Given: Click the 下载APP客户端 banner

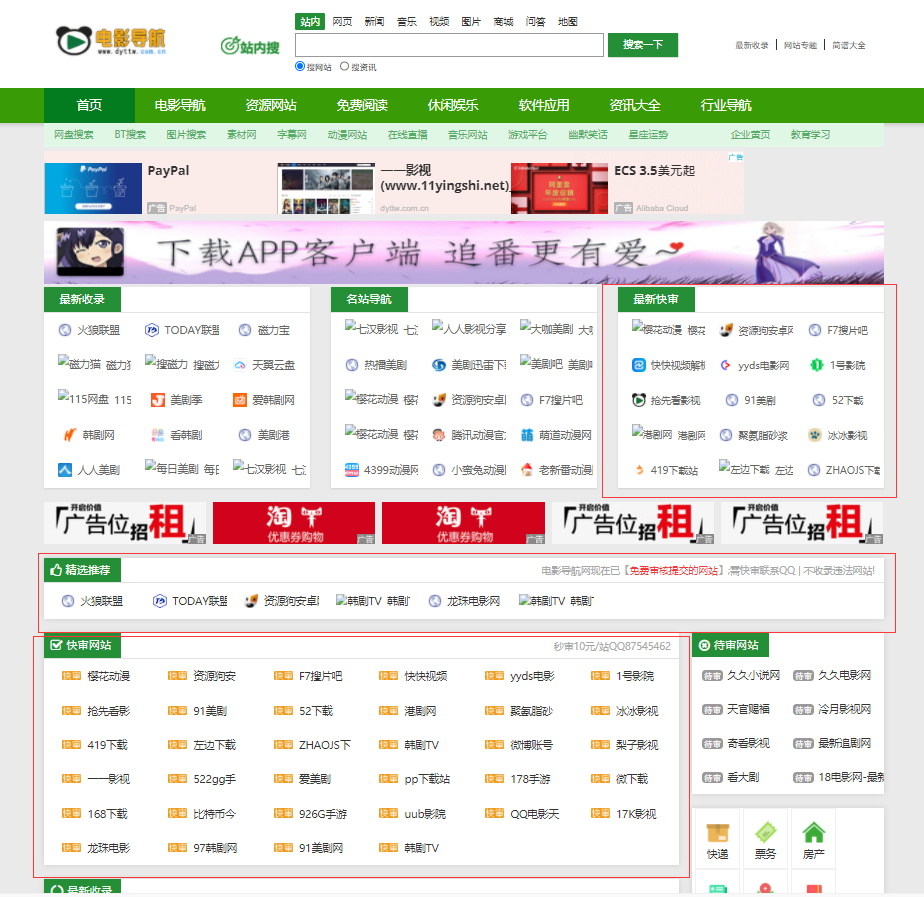Looking at the screenshot, I should point(464,252).
